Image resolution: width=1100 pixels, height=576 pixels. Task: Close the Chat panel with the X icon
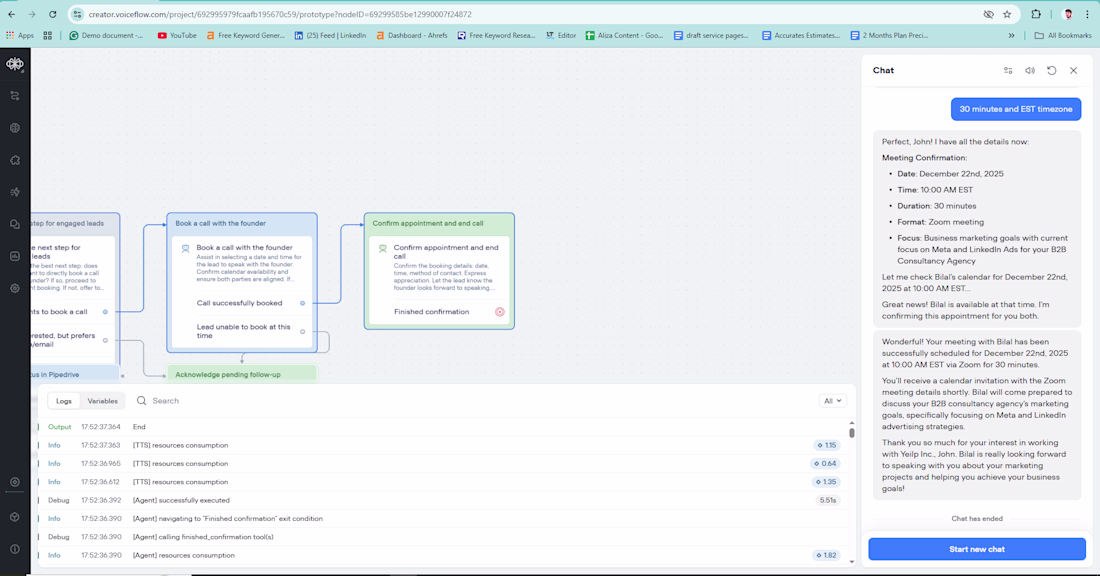1073,70
